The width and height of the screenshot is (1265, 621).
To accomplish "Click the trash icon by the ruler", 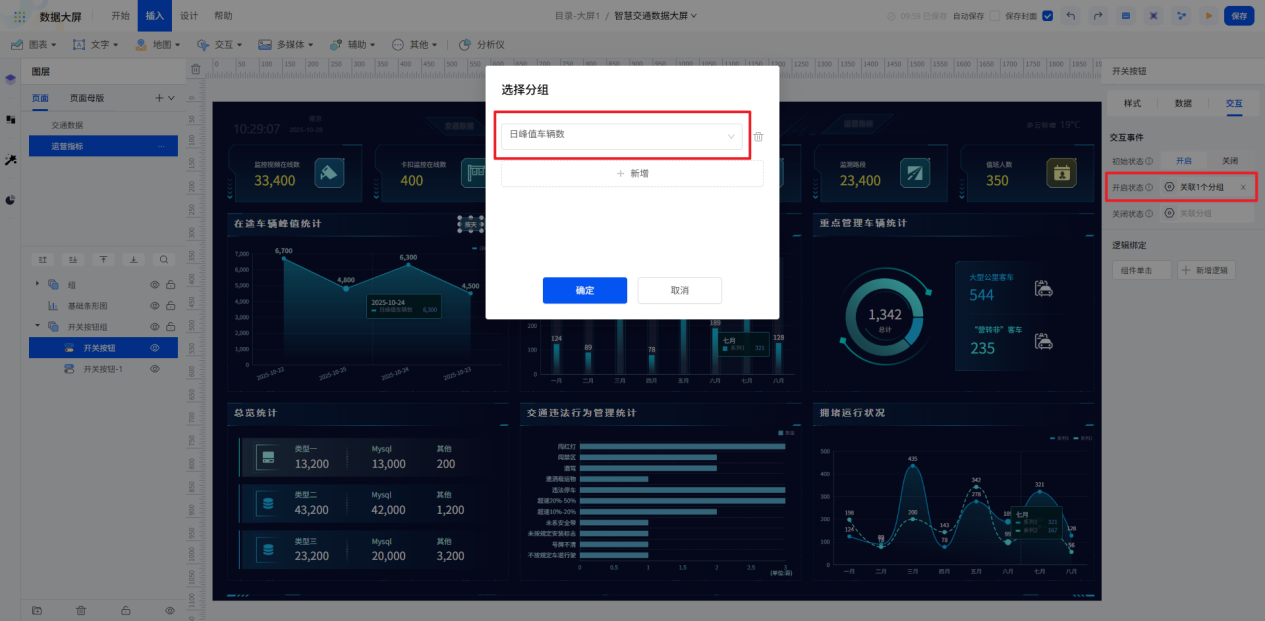I will tap(196, 69).
